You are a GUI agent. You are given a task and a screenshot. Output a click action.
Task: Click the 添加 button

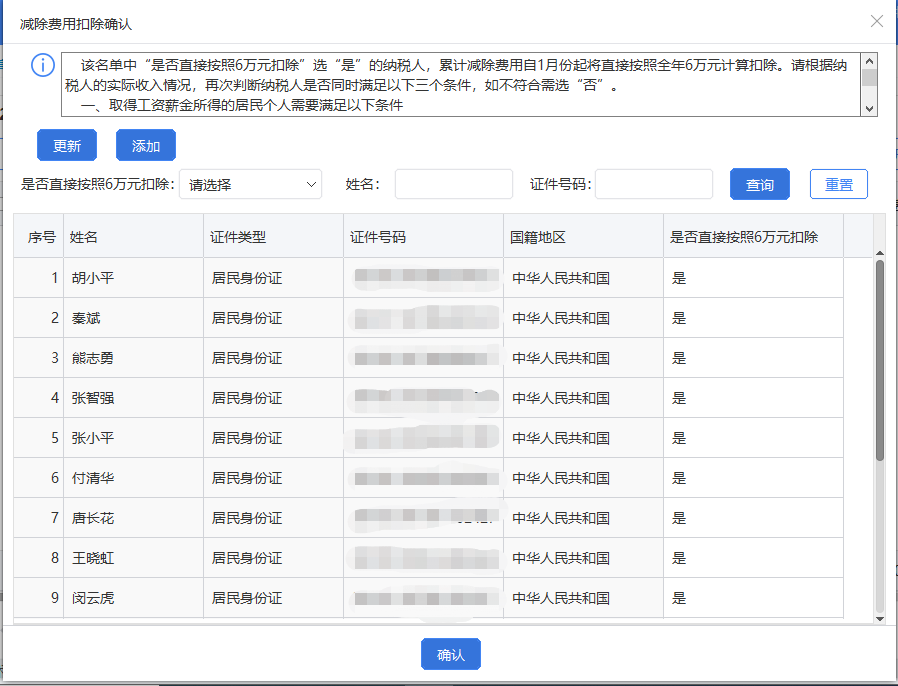point(146,146)
